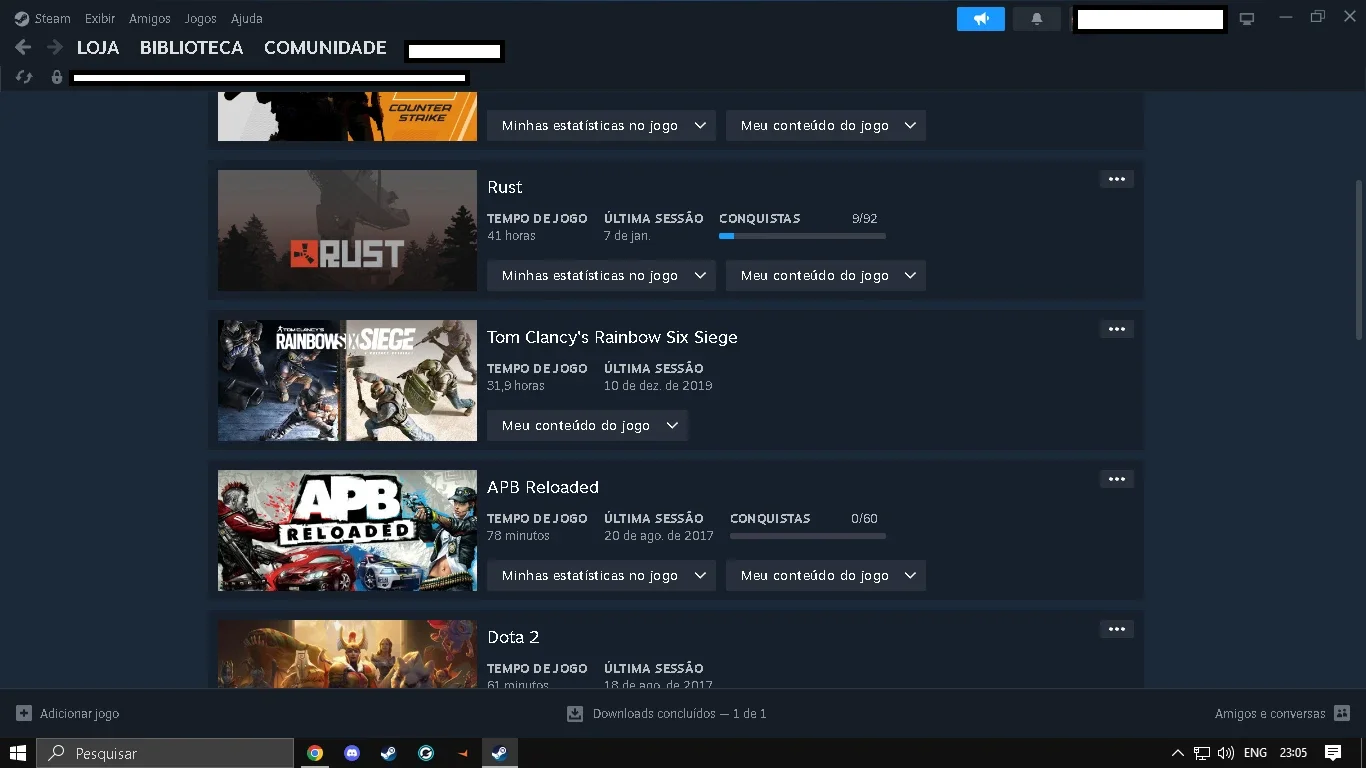The image size is (1366, 768).
Task: Open Discord from the taskbar
Action: click(x=352, y=753)
